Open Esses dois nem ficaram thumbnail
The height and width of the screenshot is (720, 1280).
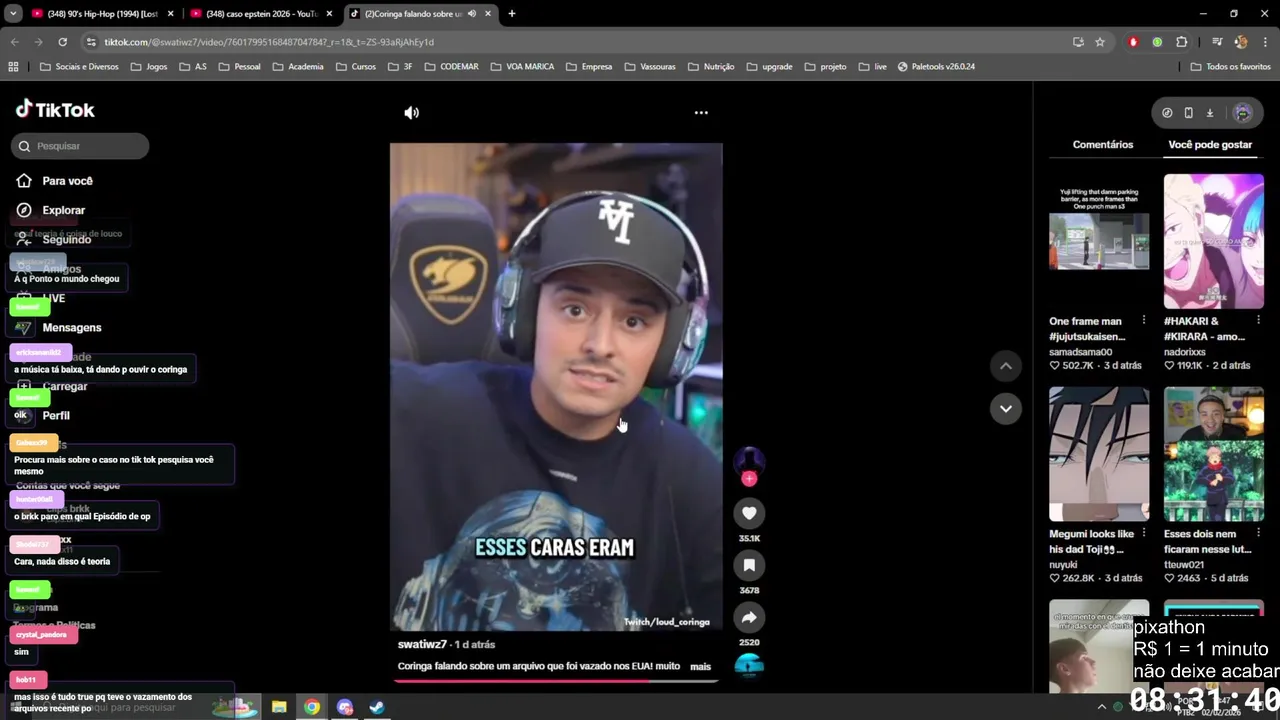pyautogui.click(x=1214, y=454)
